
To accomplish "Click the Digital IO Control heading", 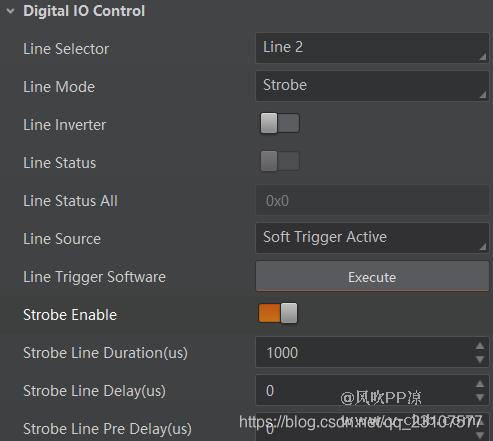I will coord(84,11).
